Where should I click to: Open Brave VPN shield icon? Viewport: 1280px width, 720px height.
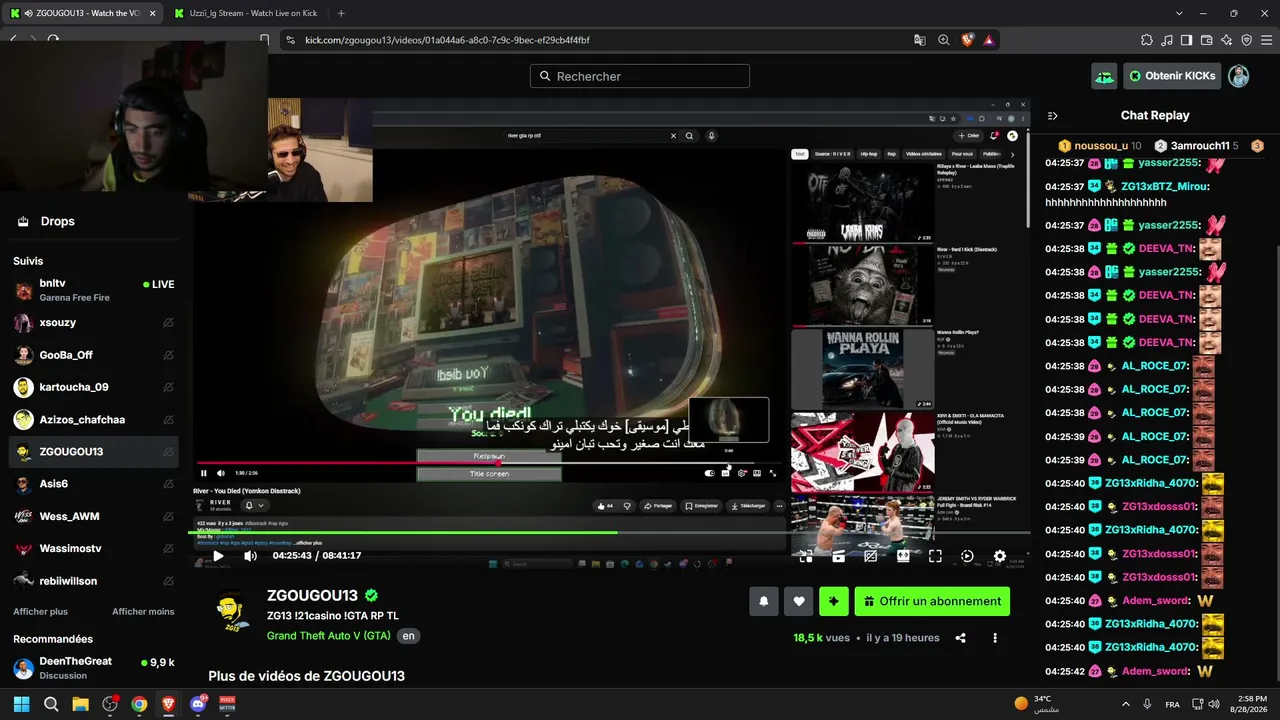[1246, 40]
